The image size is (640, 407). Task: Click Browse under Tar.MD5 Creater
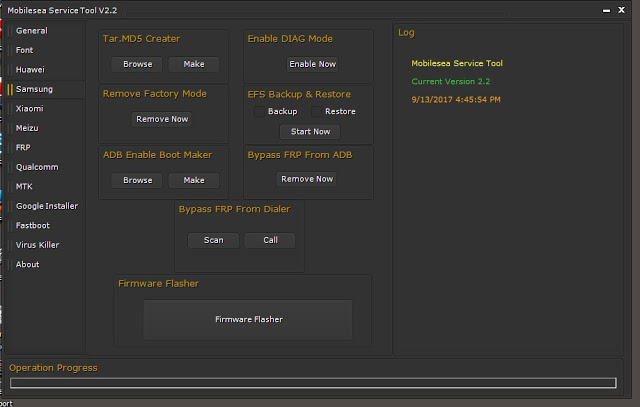pyautogui.click(x=137, y=64)
